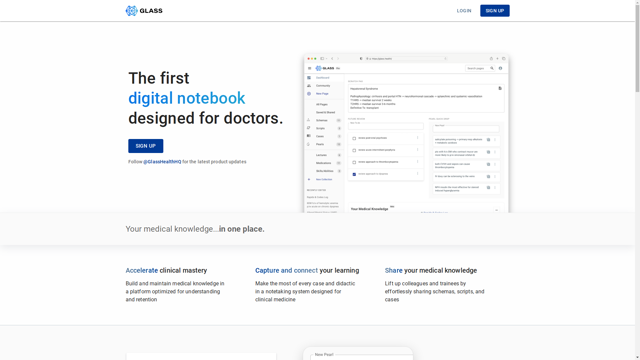The image size is (640, 360).
Task: Open the LOG IN link
Action: pyautogui.click(x=464, y=11)
